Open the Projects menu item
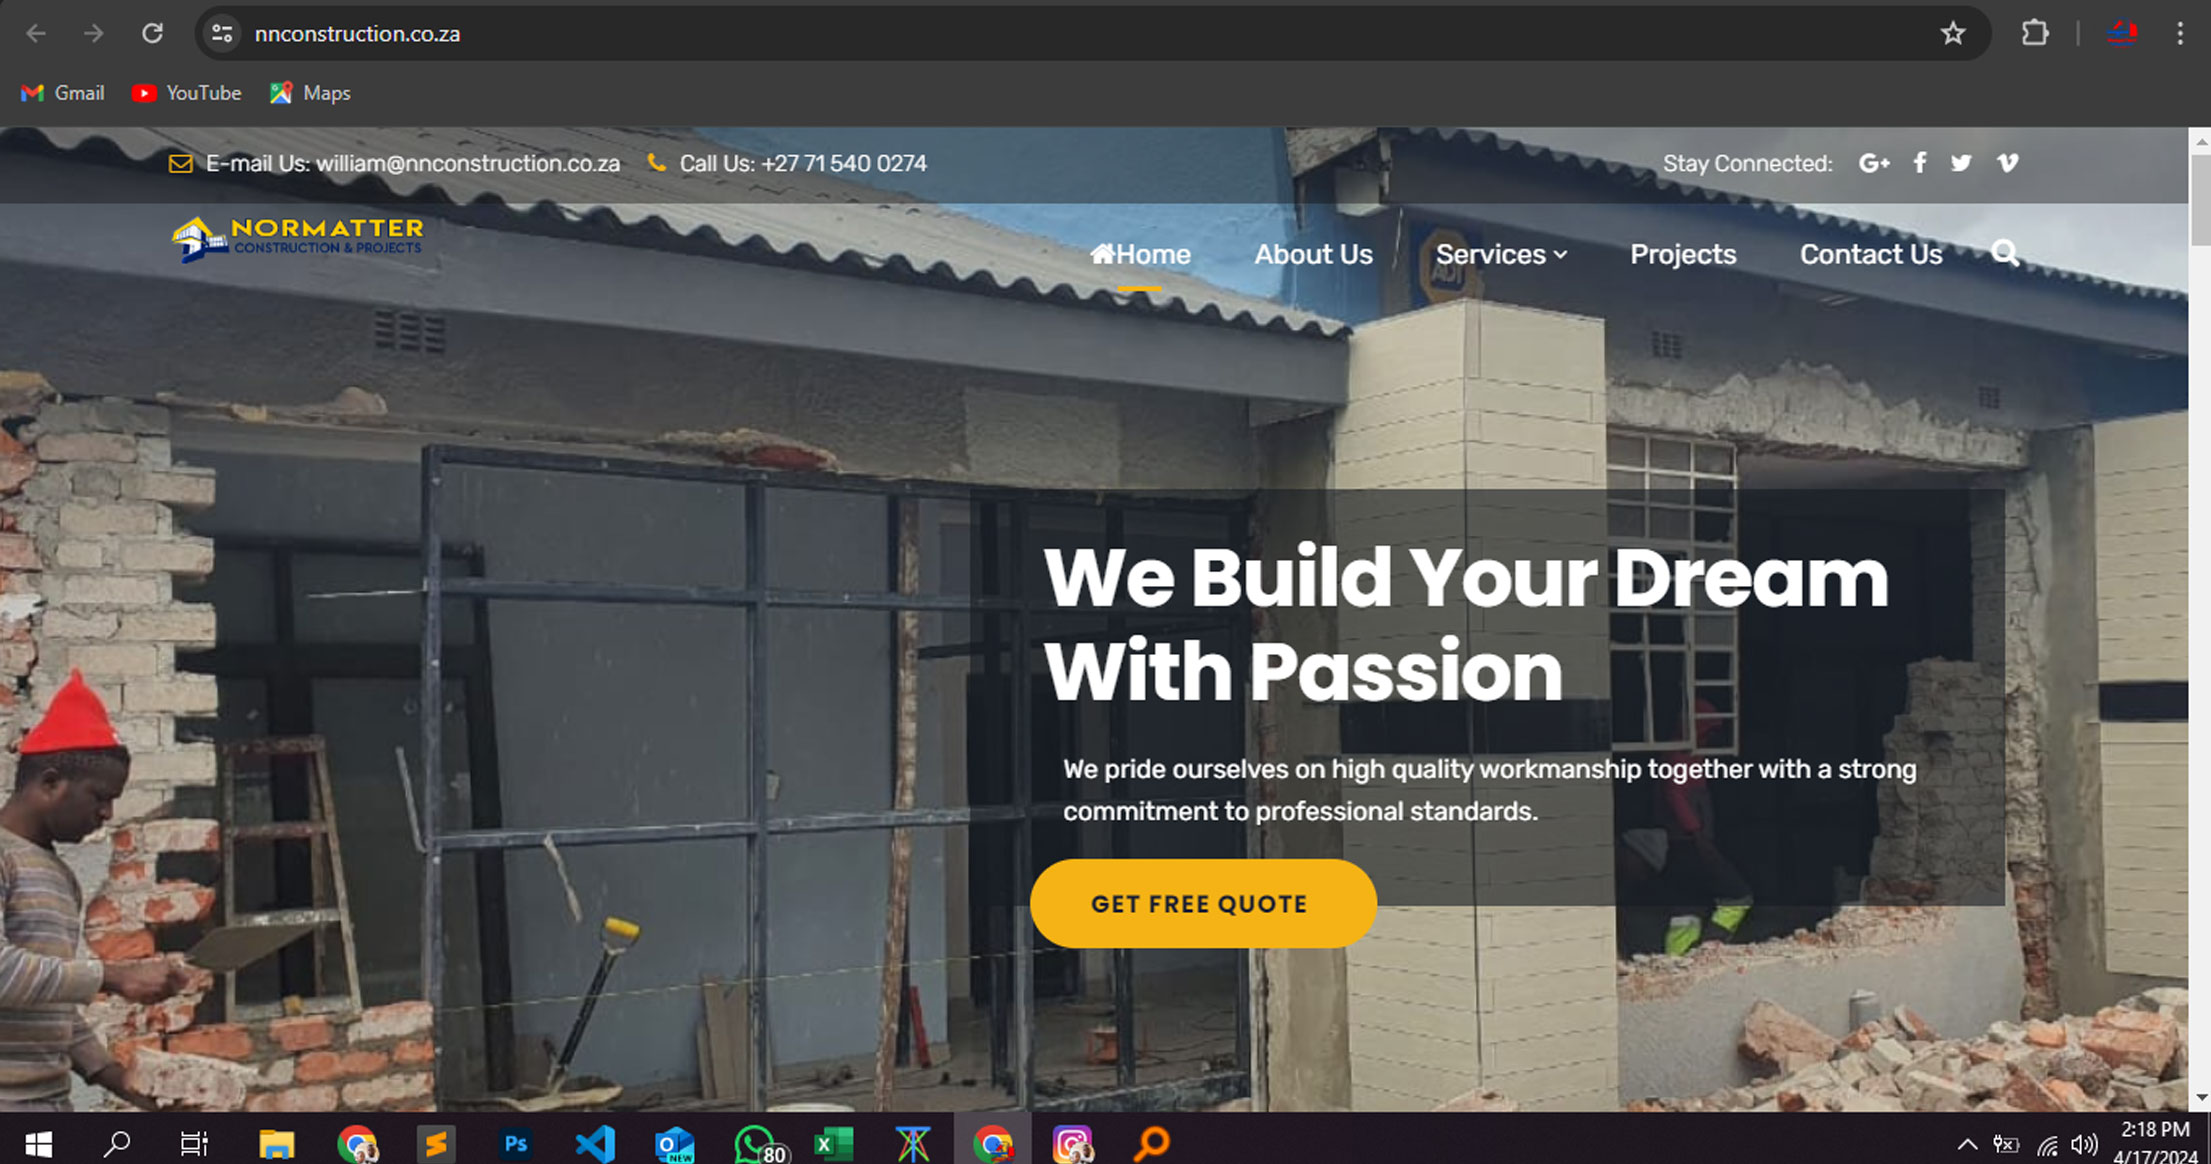This screenshot has width=2211, height=1164. point(1683,255)
